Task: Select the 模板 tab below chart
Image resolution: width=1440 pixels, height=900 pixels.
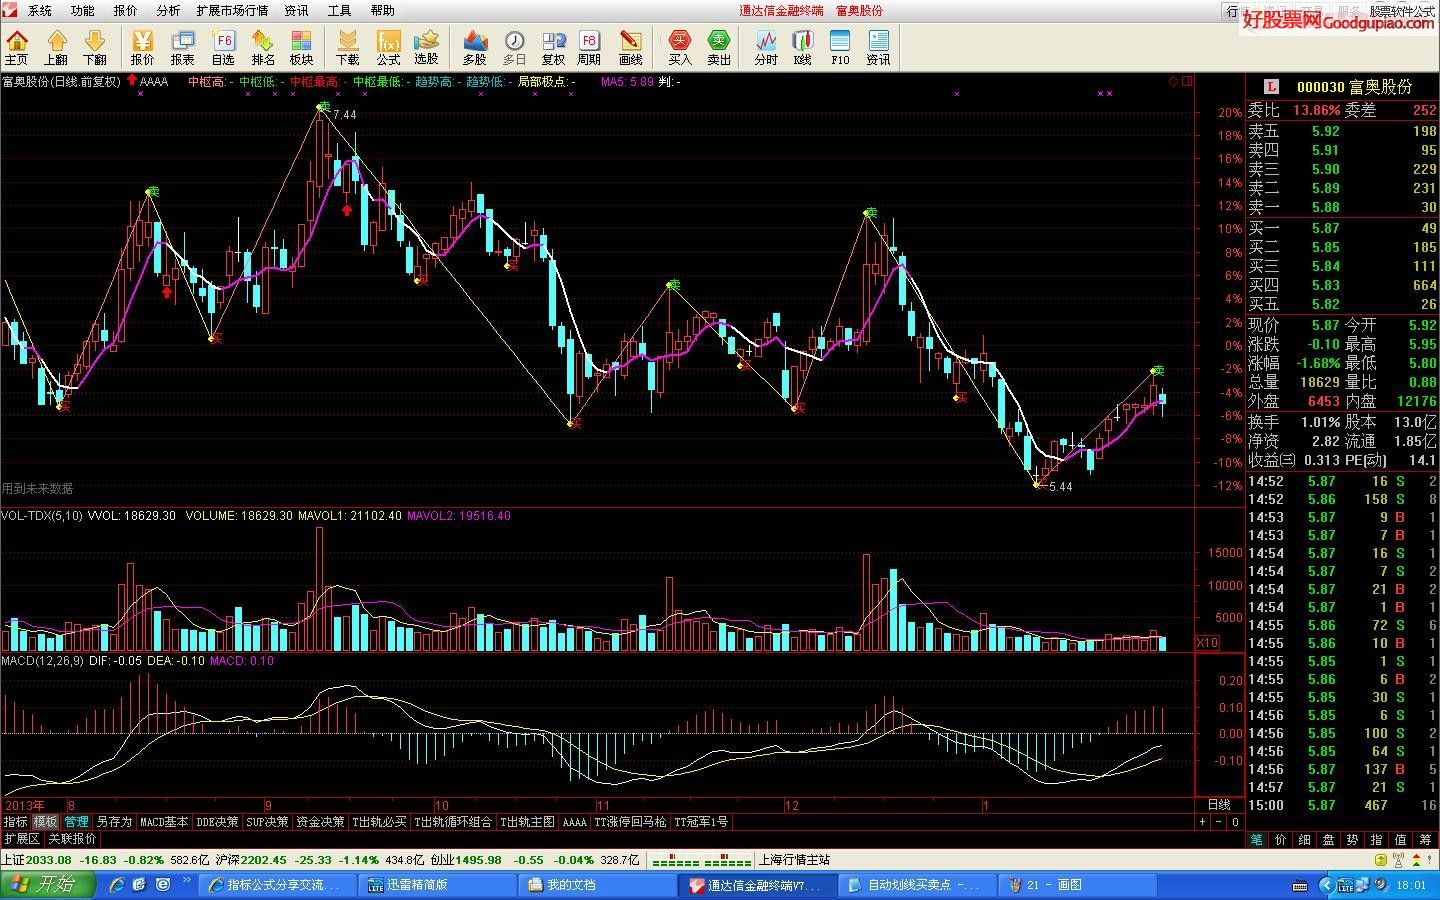Action: 45,822
